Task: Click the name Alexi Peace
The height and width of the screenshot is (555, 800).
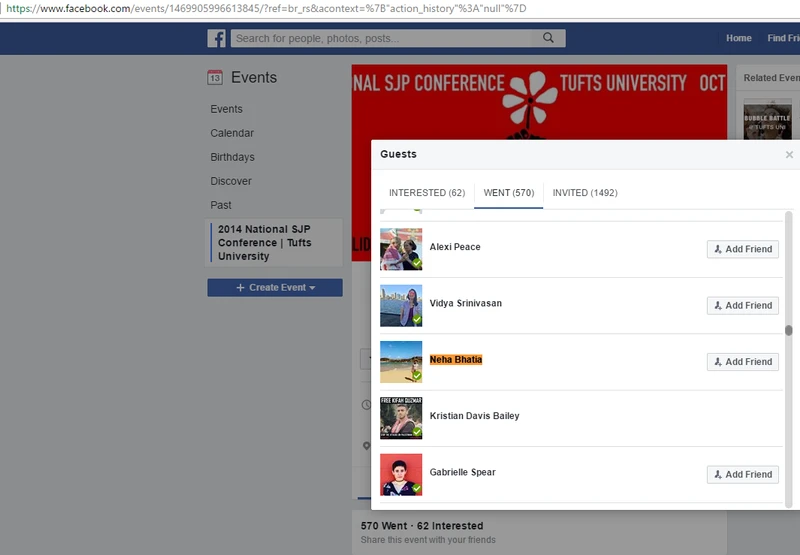Action: point(455,247)
